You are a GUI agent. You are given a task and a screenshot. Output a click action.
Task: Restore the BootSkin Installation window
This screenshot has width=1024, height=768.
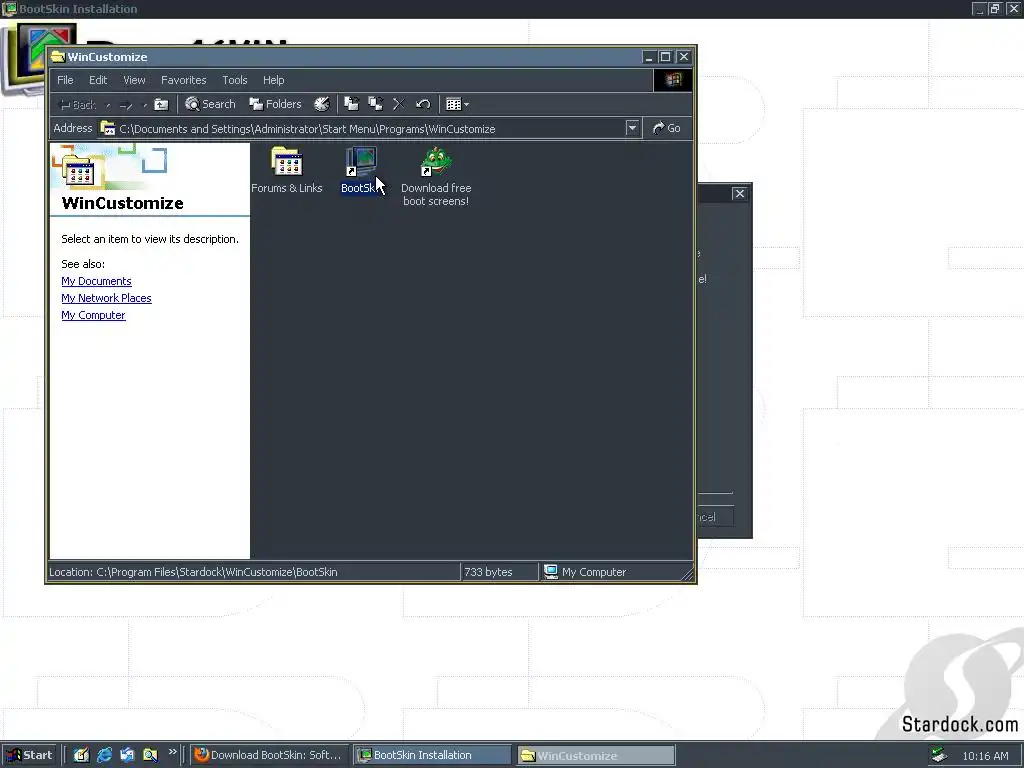click(x=995, y=8)
